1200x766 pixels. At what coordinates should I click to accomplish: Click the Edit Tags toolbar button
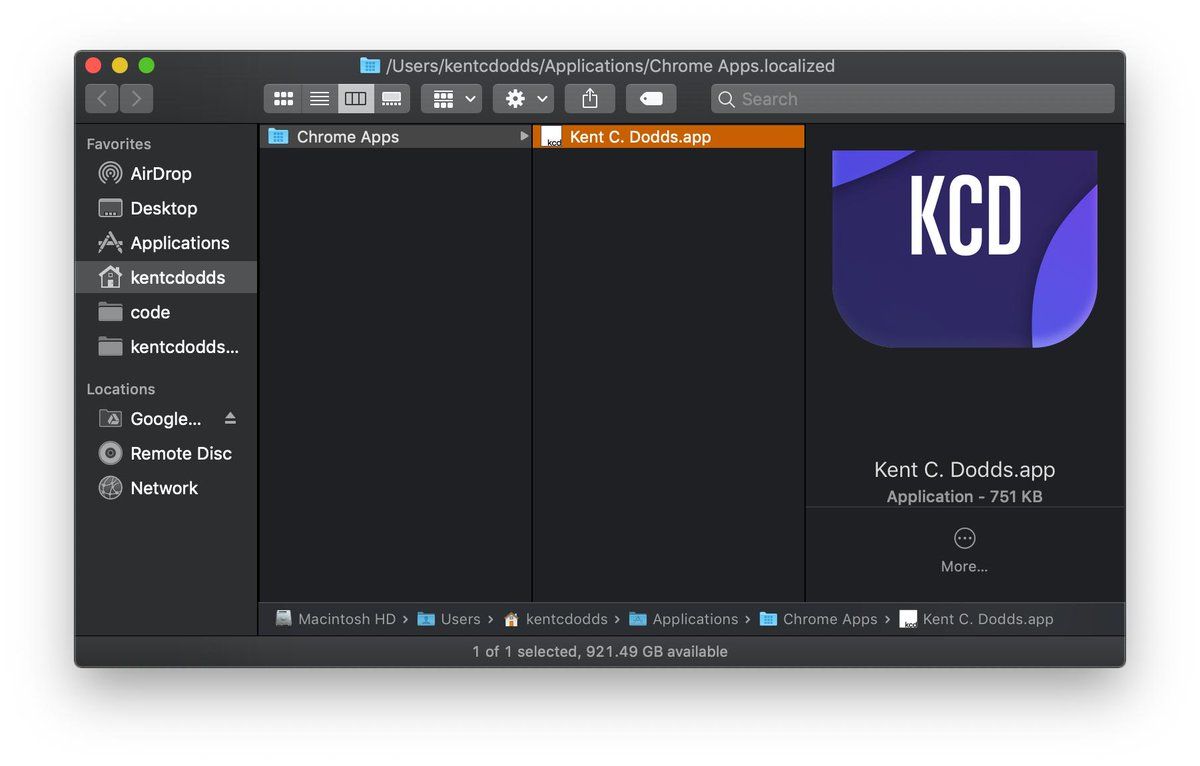click(651, 99)
